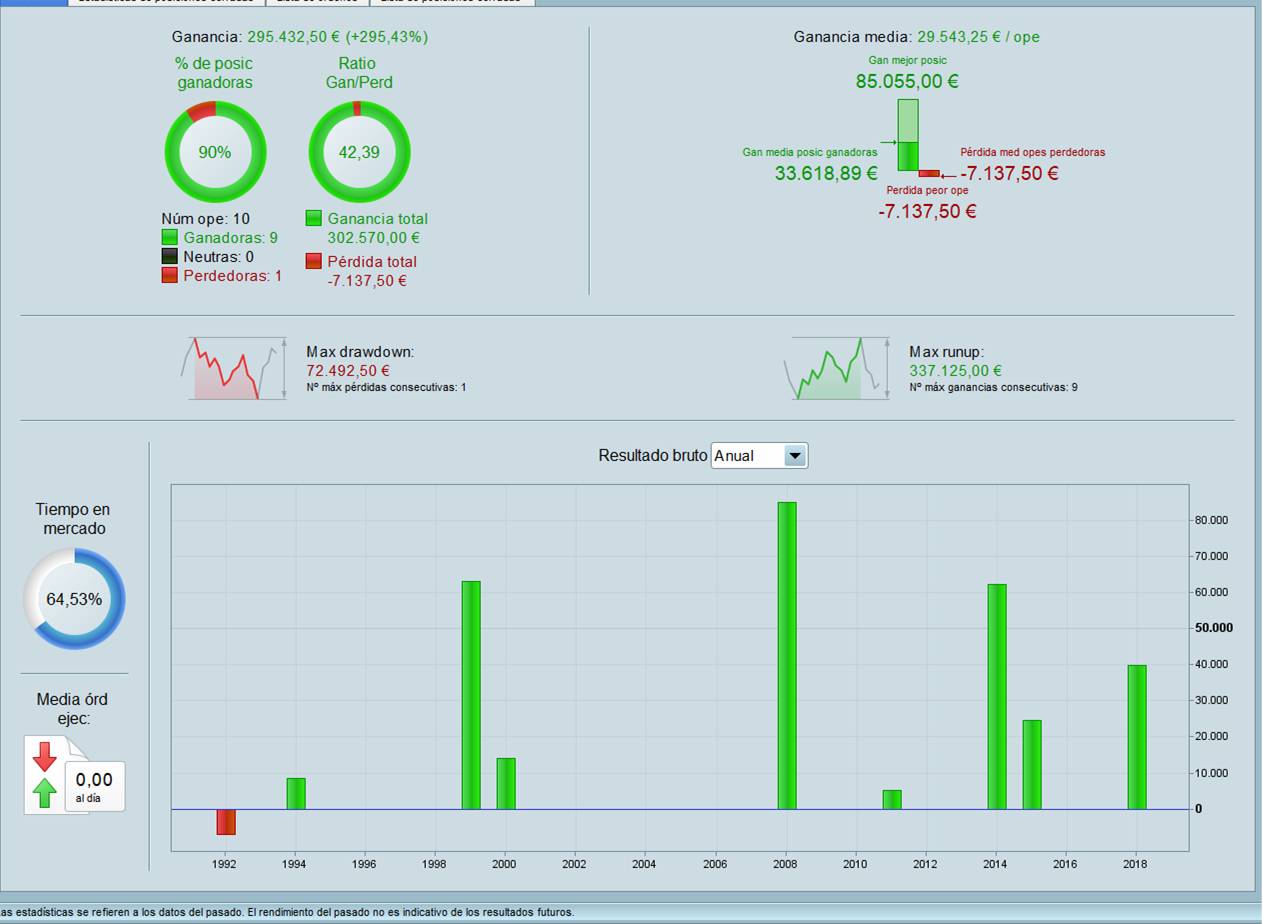Select the tall 1999 green bar
This screenshot has width=1263, height=924.
(471, 695)
